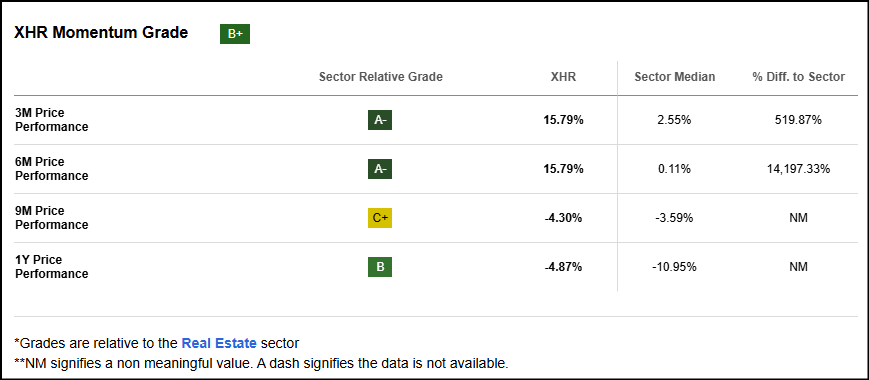Click the green B grade badge for 1Y
Screen dimensions: 869x380
(x=380, y=267)
